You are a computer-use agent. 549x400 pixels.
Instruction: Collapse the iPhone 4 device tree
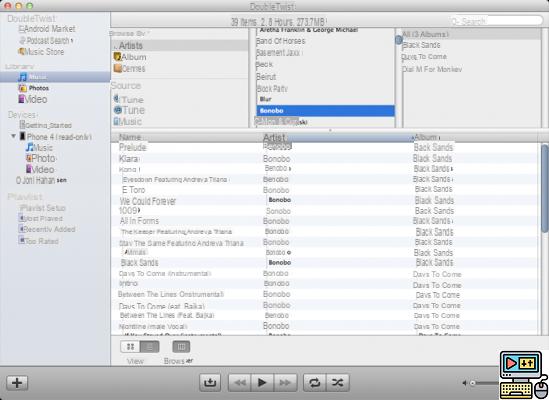(x=13, y=136)
